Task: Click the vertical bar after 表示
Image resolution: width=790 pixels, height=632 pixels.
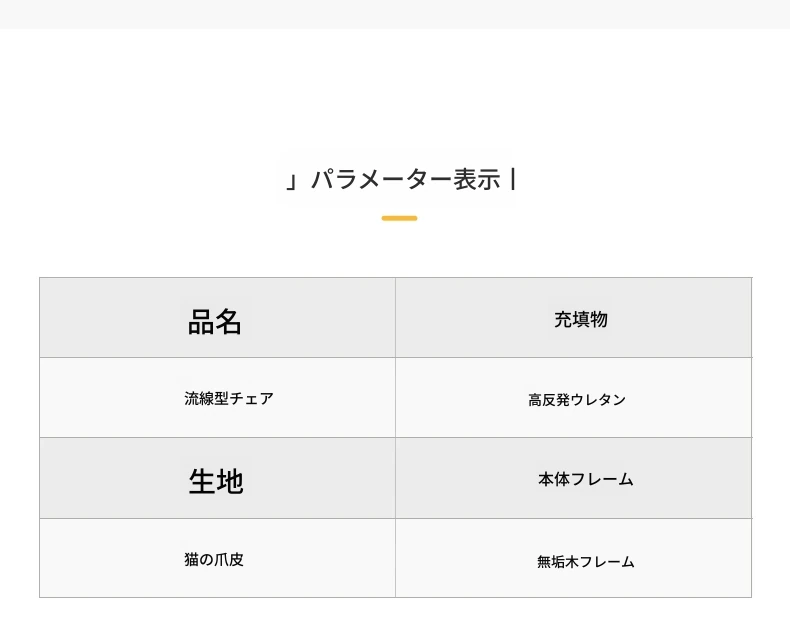Action: coord(513,179)
